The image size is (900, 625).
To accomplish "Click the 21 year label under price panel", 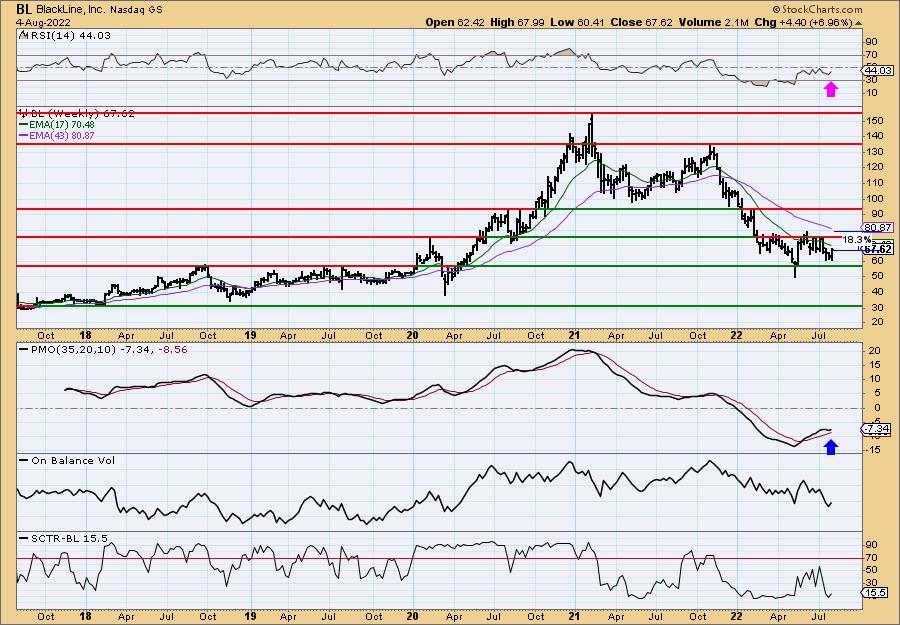I will 575,335.
